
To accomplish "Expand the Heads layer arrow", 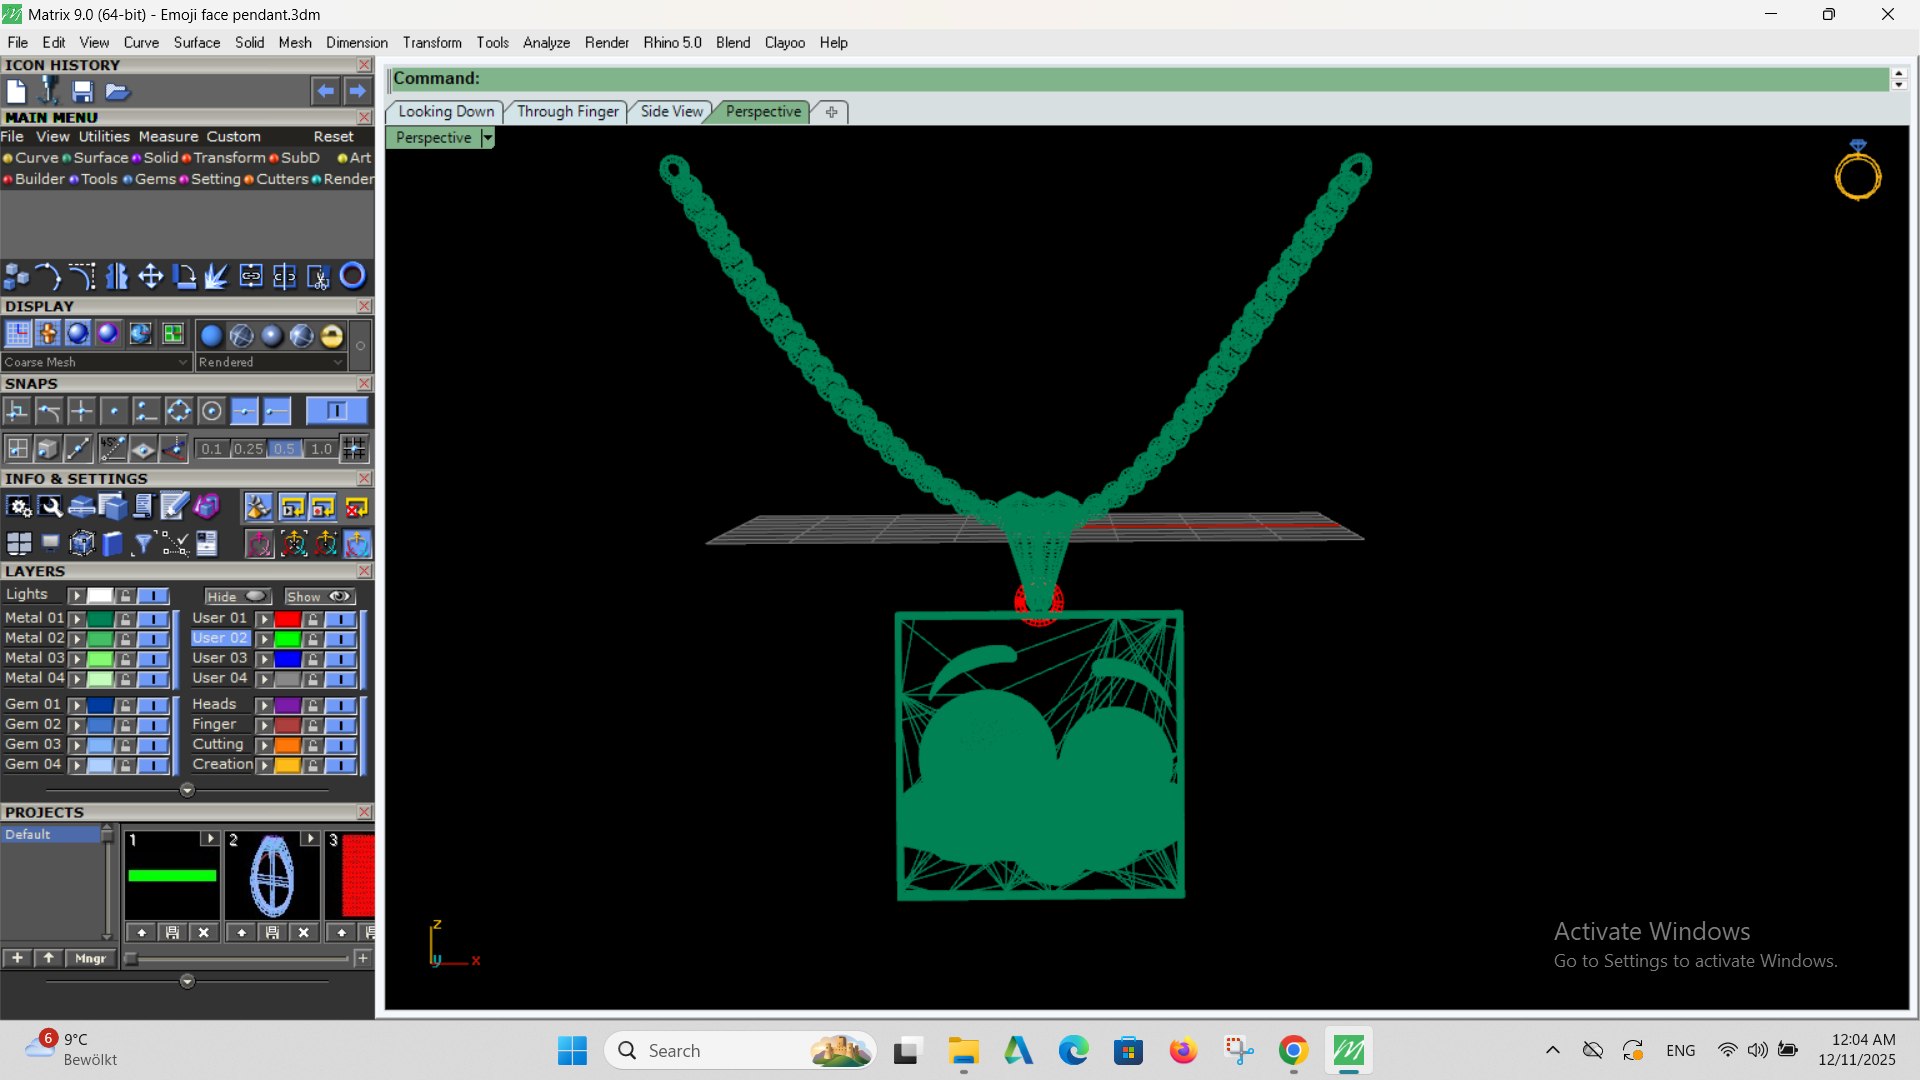I will pos(264,705).
